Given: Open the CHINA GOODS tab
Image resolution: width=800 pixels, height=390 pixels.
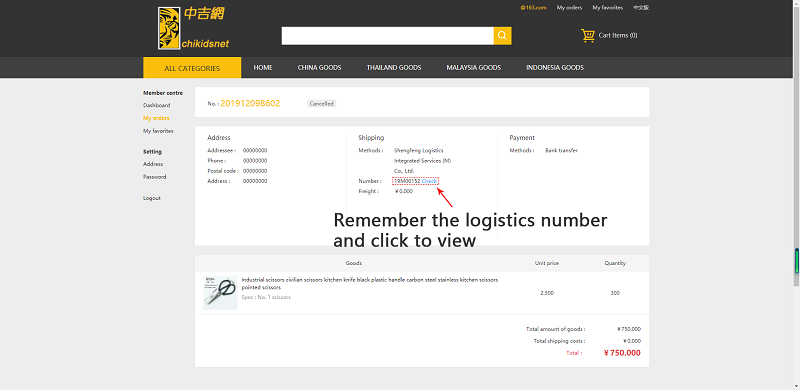Looking at the screenshot, I should [x=319, y=67].
